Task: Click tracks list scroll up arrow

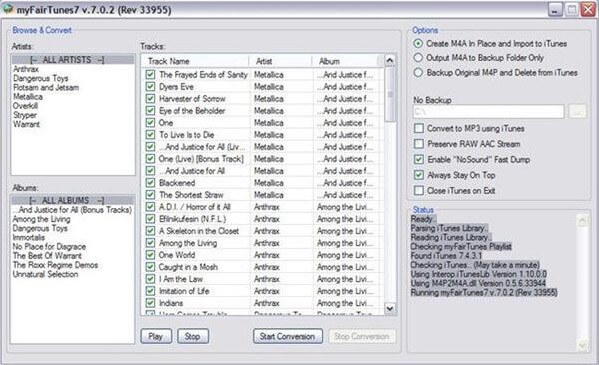Action: pos(390,60)
